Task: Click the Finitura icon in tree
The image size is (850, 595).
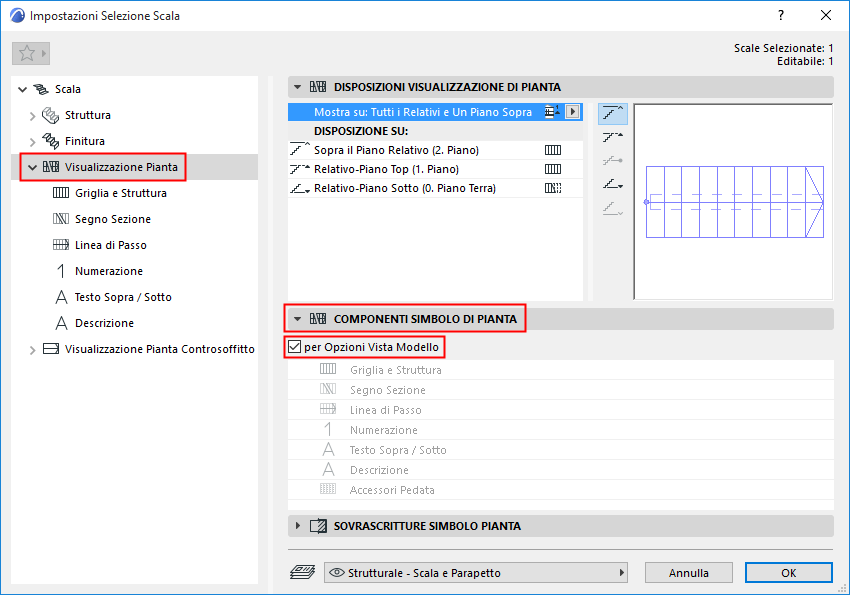Action: pos(50,141)
